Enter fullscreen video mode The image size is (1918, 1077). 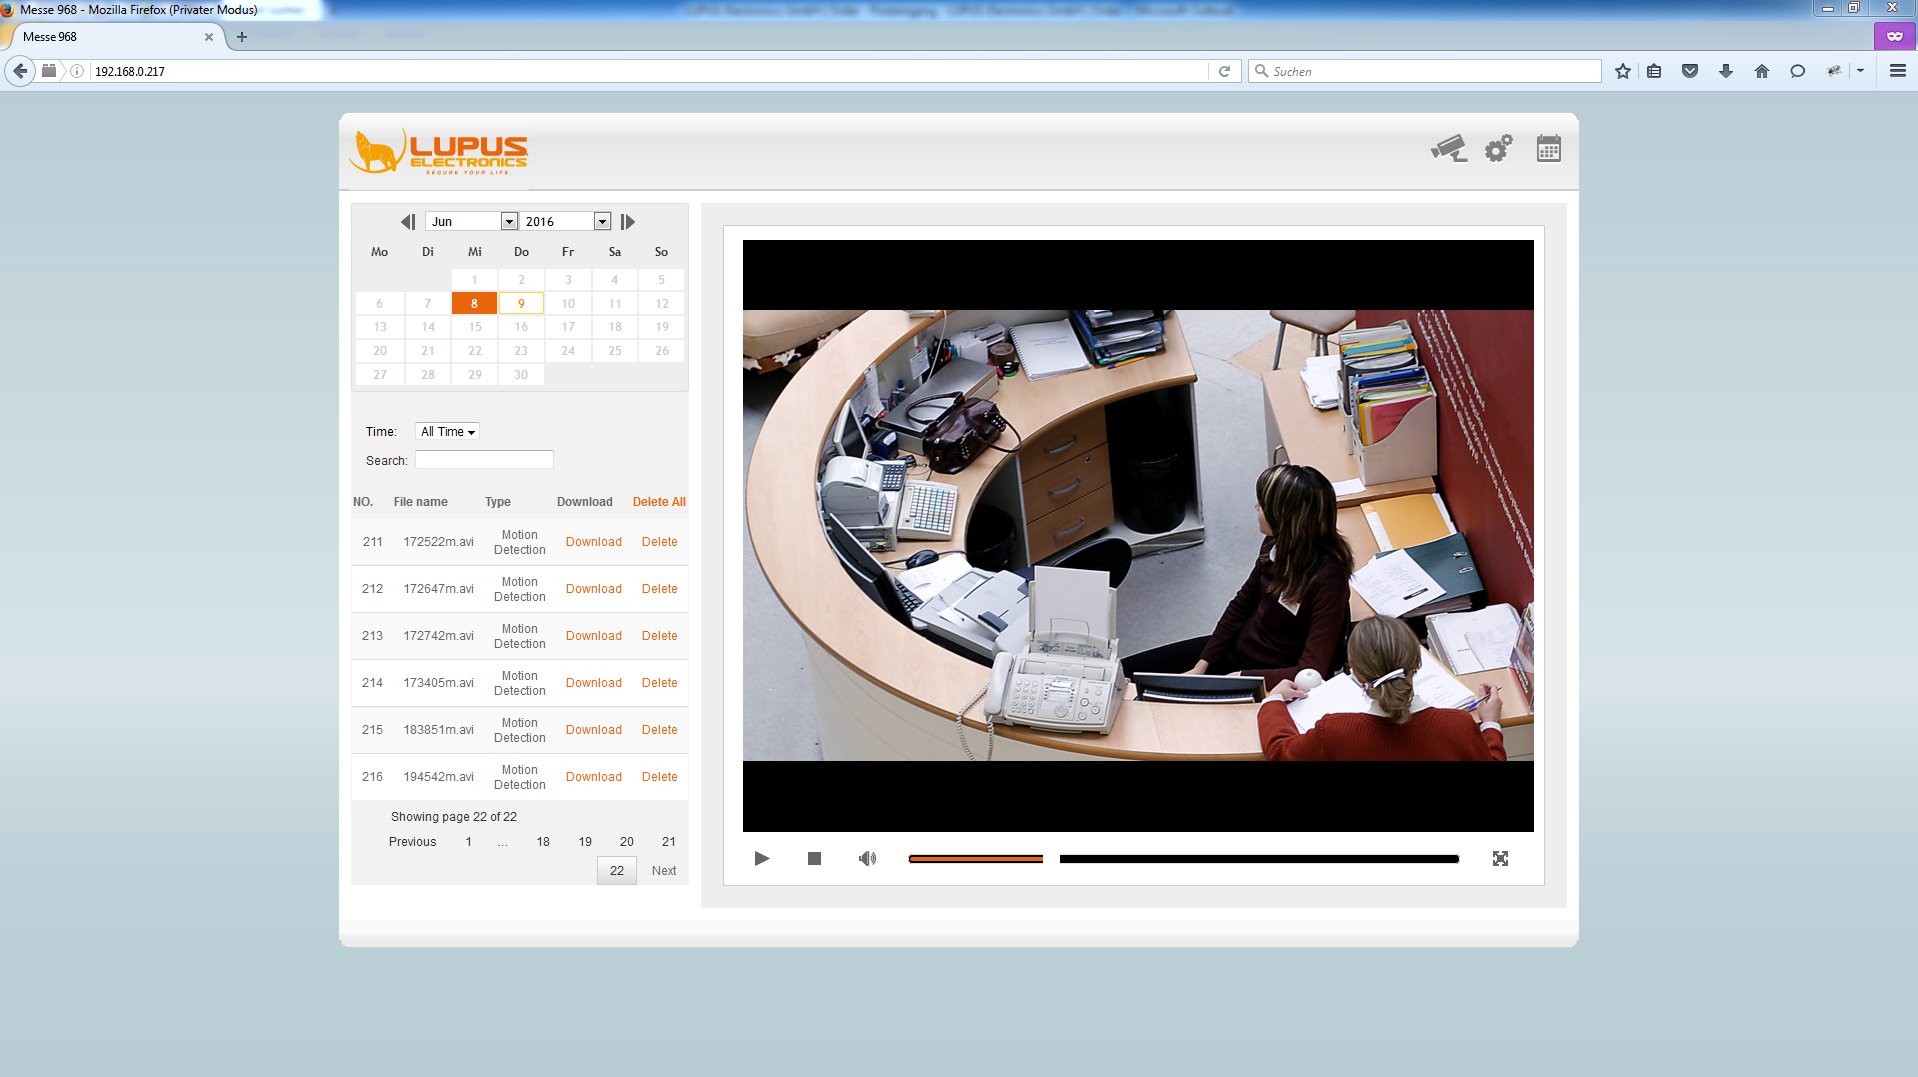click(x=1500, y=858)
